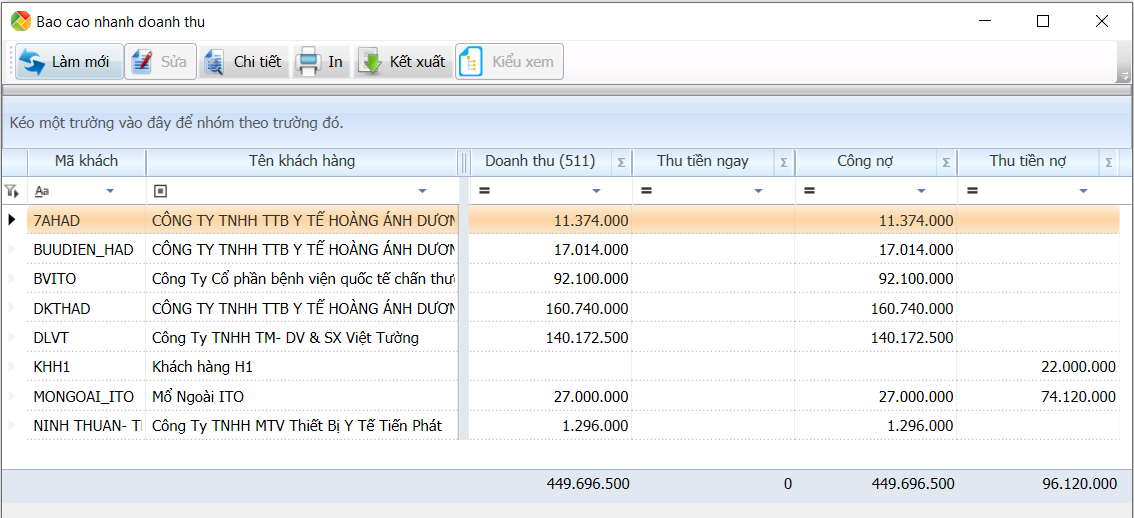Open Chi tiết detail view

[x=244, y=62]
